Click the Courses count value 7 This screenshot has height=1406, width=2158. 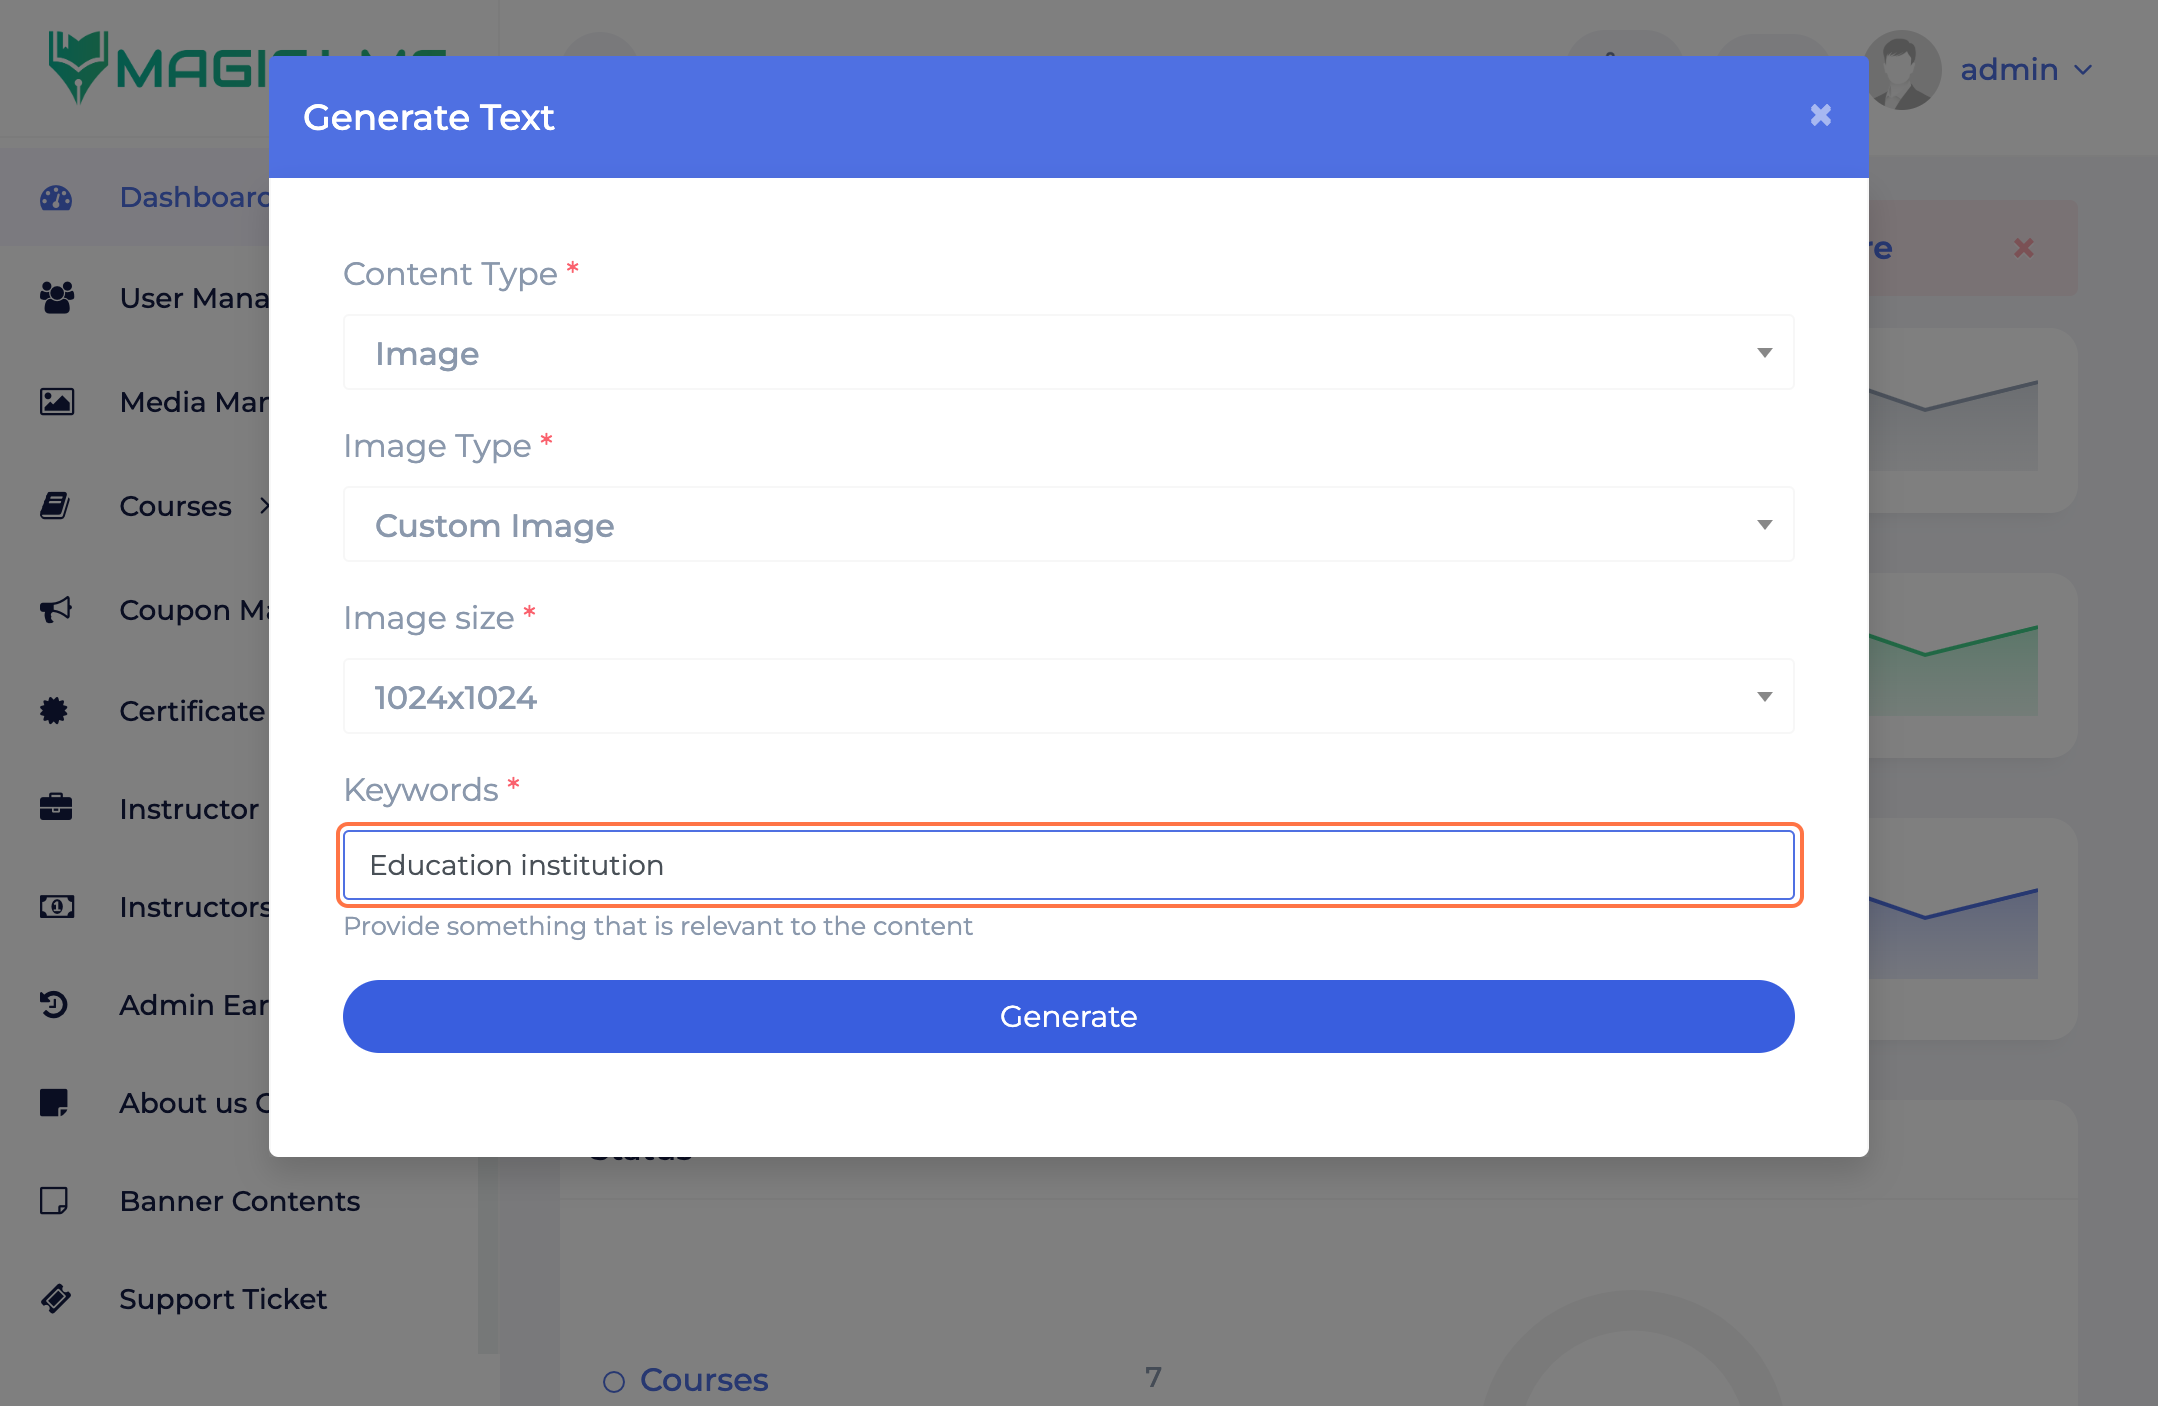click(1153, 1377)
